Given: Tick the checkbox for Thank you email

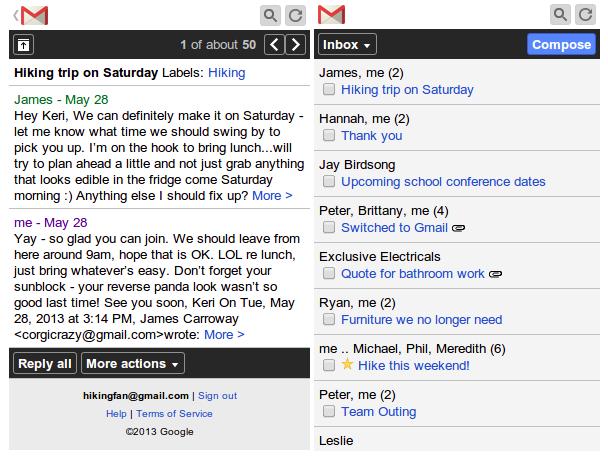Looking at the screenshot, I should (329, 136).
